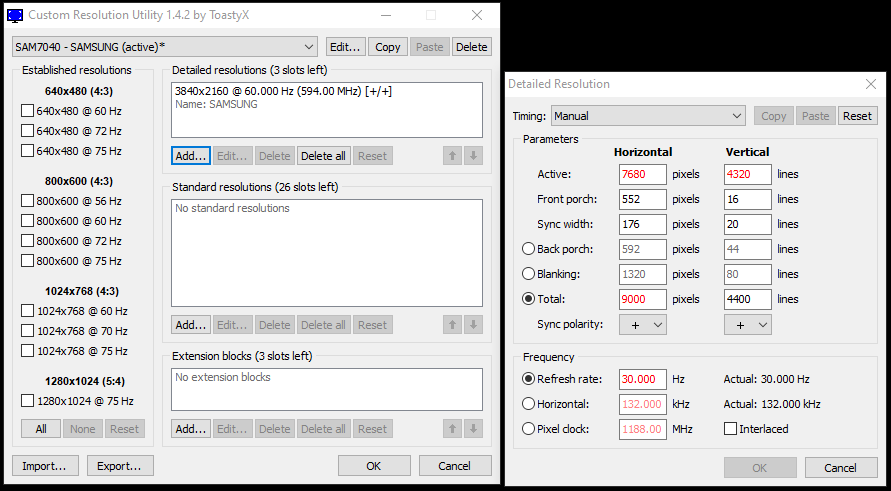Open horizontal sync polarity dropdown
The width and height of the screenshot is (891, 491).
tap(643, 325)
